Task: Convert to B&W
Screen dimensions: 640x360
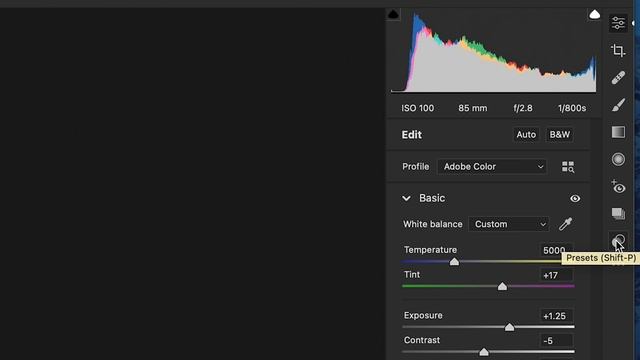Action: tap(559, 135)
